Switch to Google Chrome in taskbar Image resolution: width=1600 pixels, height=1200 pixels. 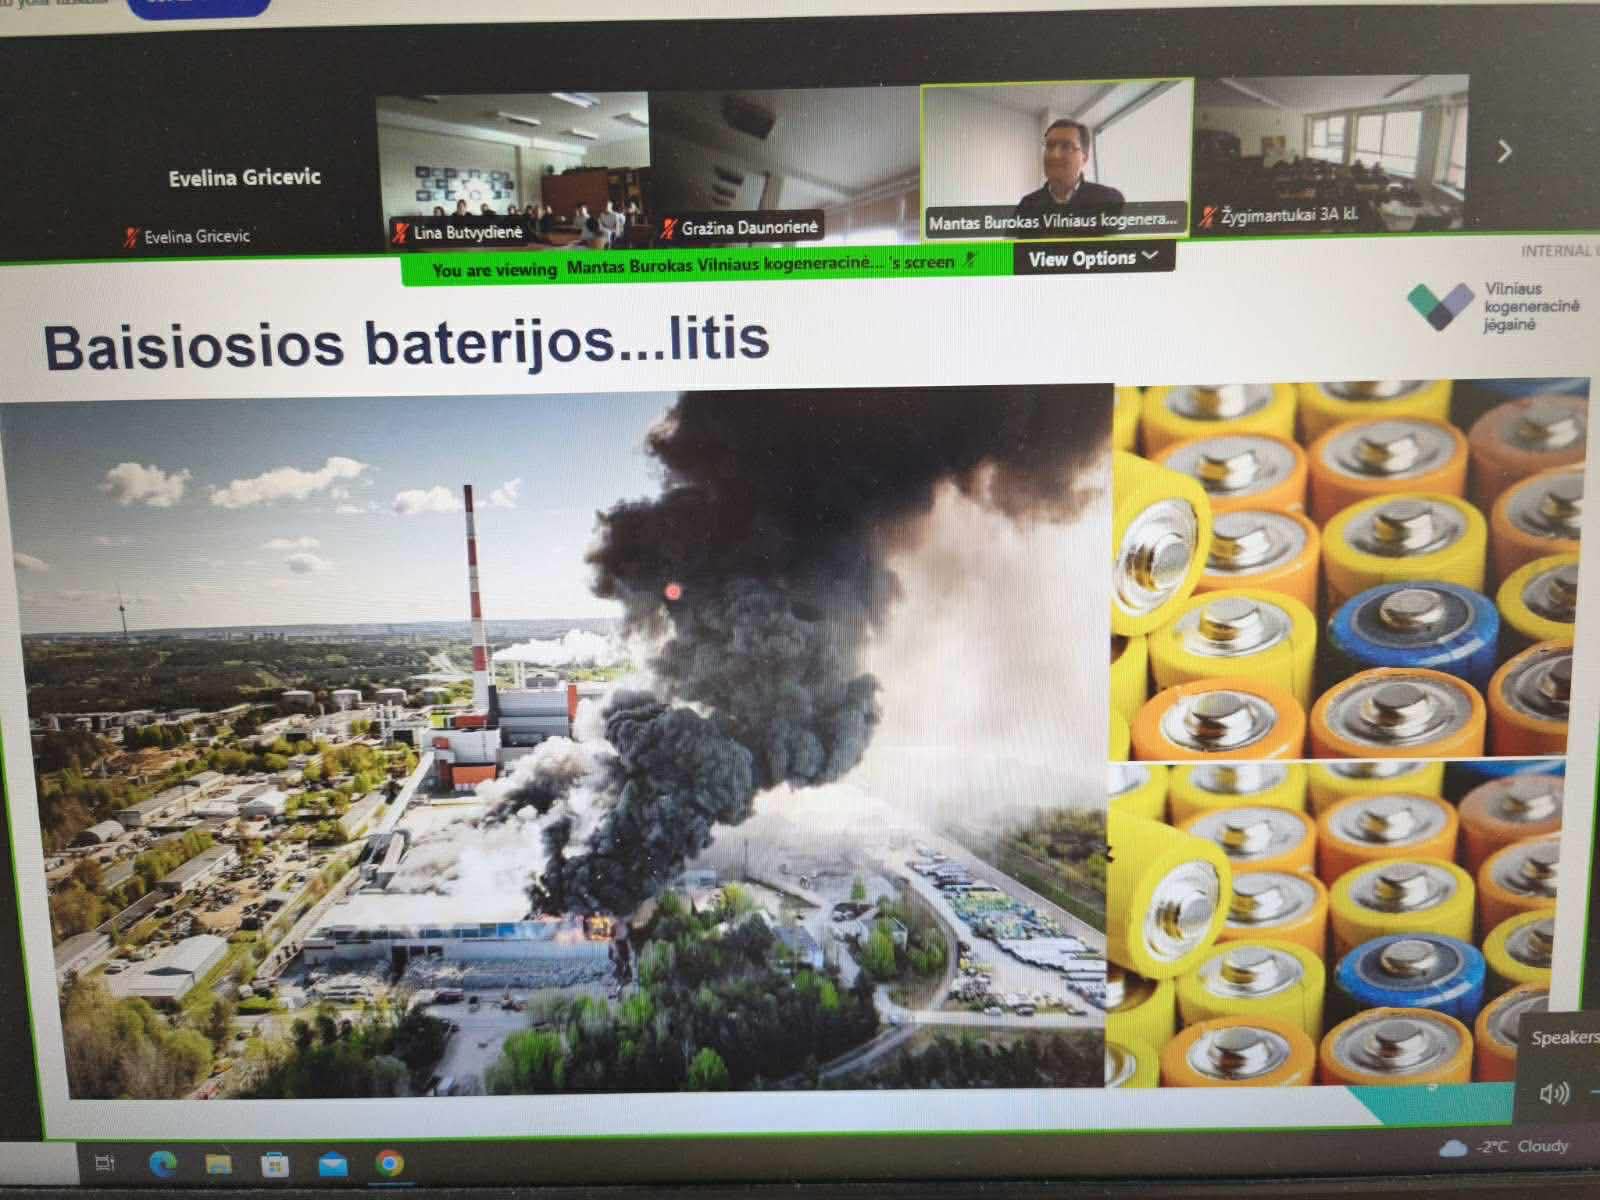point(390,1163)
